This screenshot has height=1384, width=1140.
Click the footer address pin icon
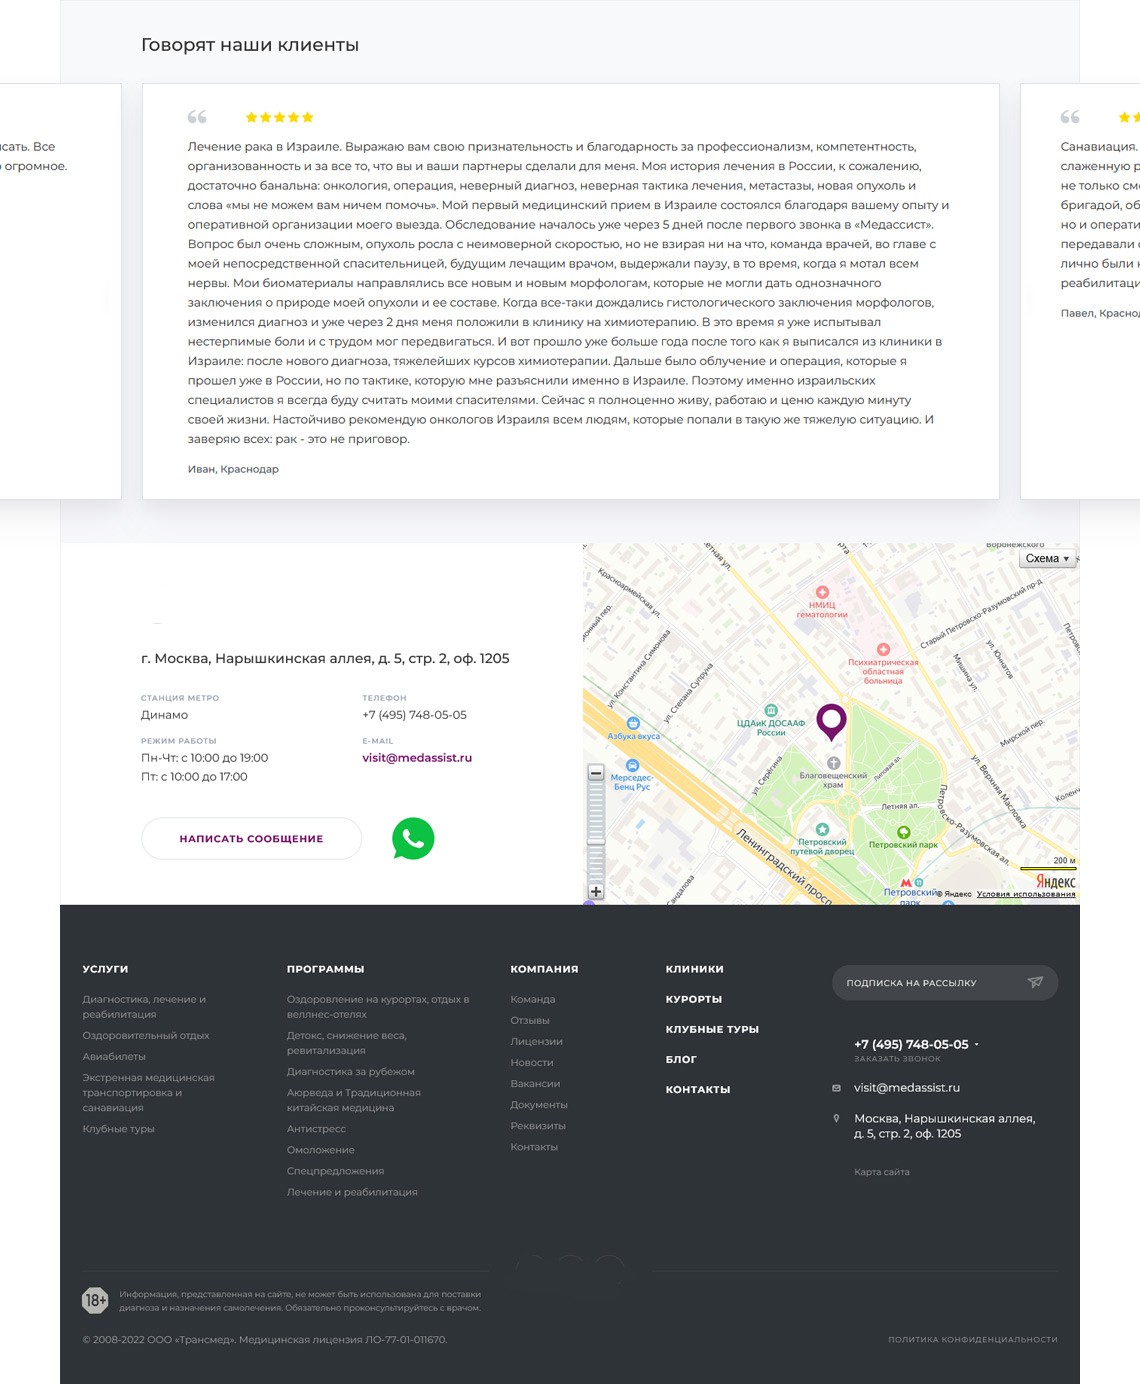[836, 1119]
